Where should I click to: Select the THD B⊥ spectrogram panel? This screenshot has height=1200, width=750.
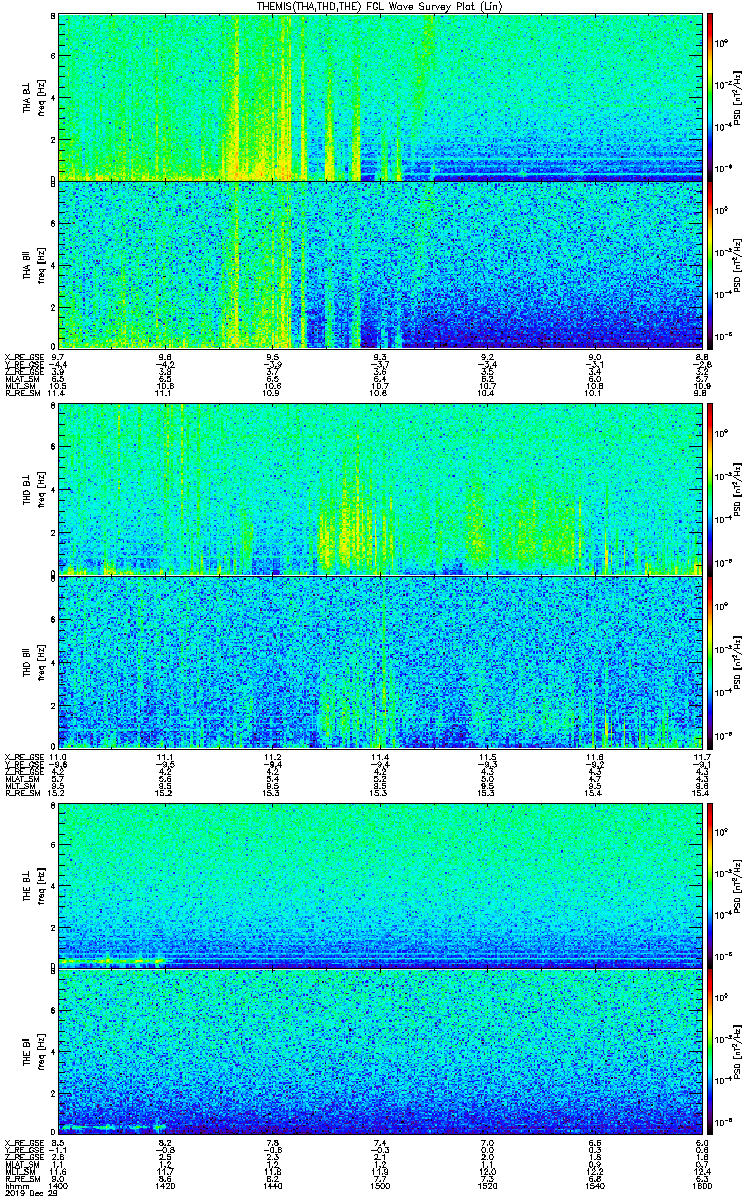click(x=381, y=487)
